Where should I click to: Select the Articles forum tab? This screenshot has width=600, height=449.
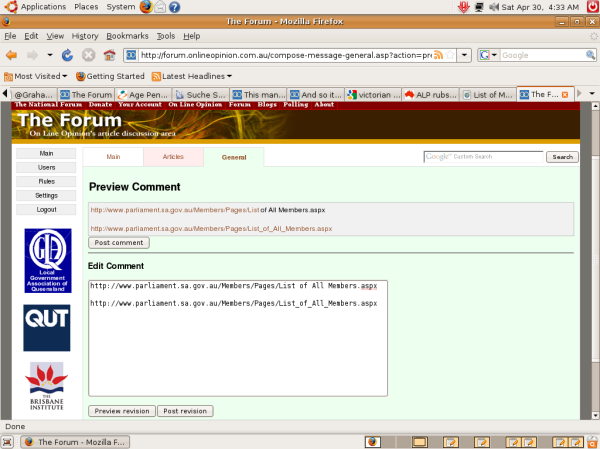[x=173, y=157]
